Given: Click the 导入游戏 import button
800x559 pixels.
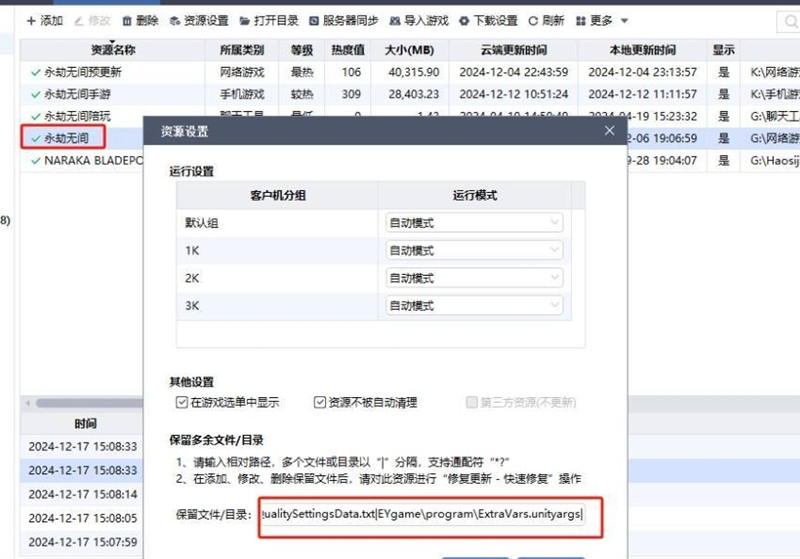Looking at the screenshot, I should [420, 21].
